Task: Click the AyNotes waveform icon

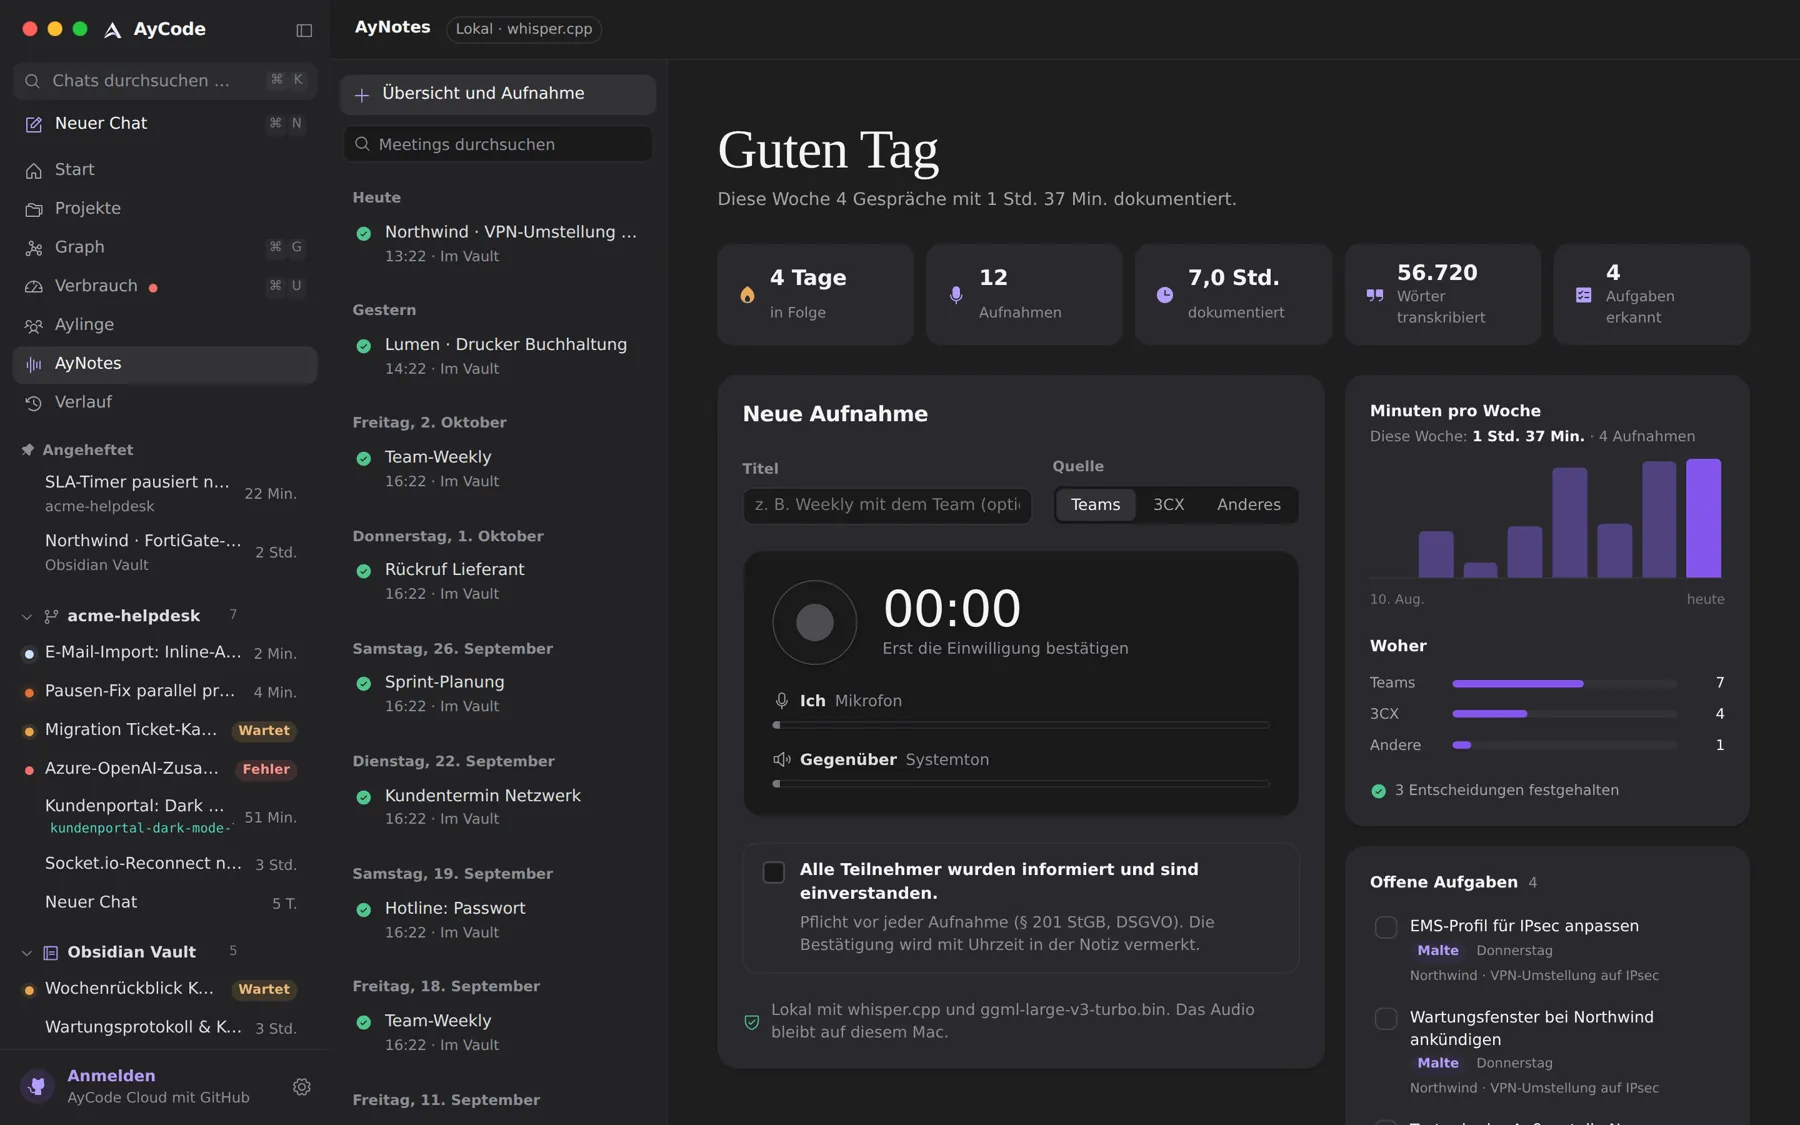Action: (x=34, y=364)
